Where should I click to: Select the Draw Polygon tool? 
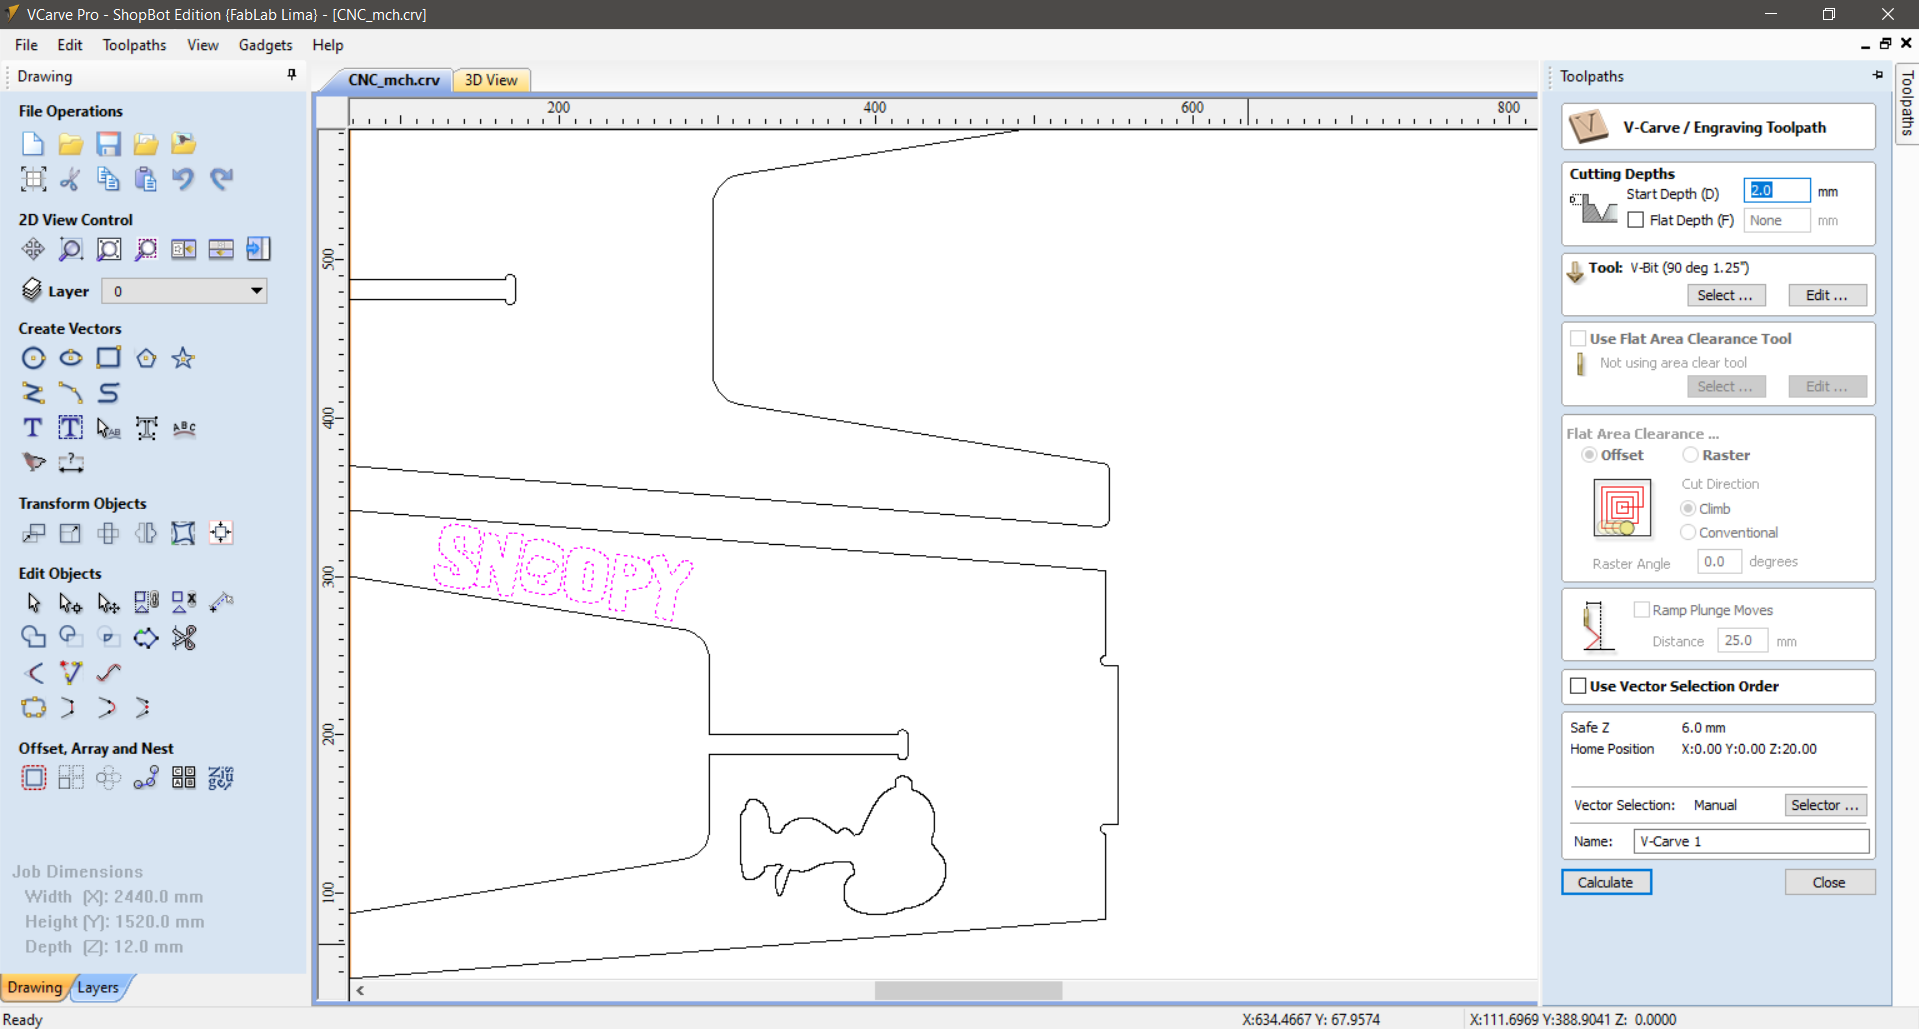point(146,358)
